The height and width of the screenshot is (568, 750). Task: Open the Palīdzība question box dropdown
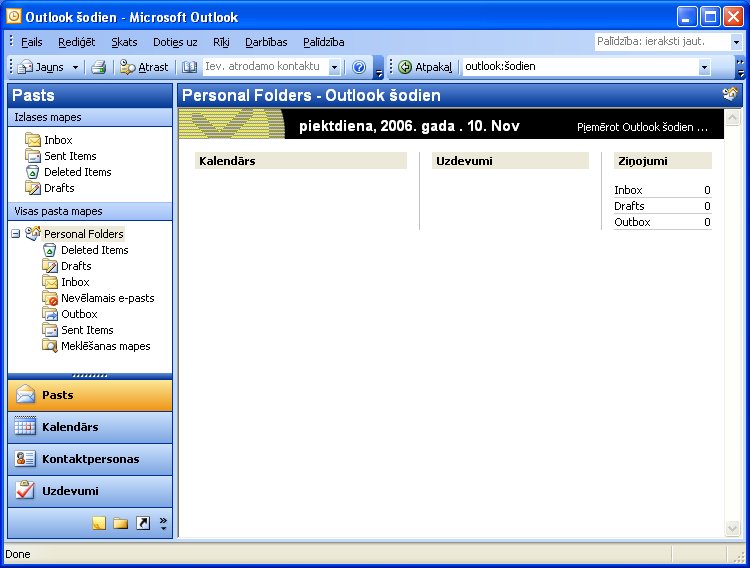(x=736, y=42)
